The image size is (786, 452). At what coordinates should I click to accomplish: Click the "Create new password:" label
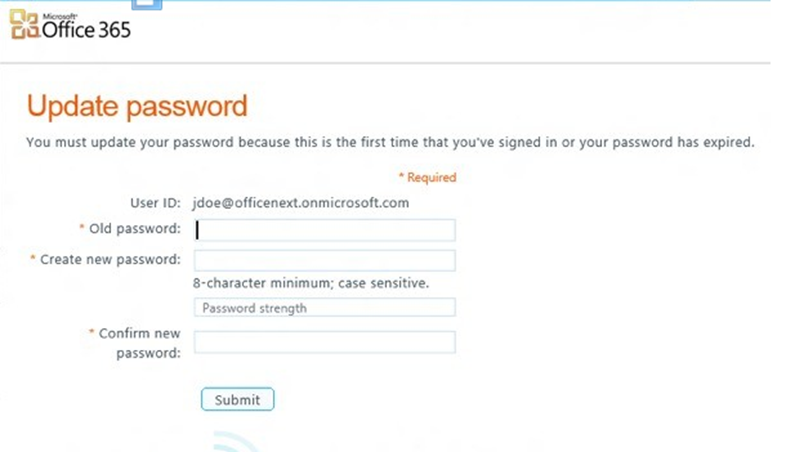tap(110, 260)
